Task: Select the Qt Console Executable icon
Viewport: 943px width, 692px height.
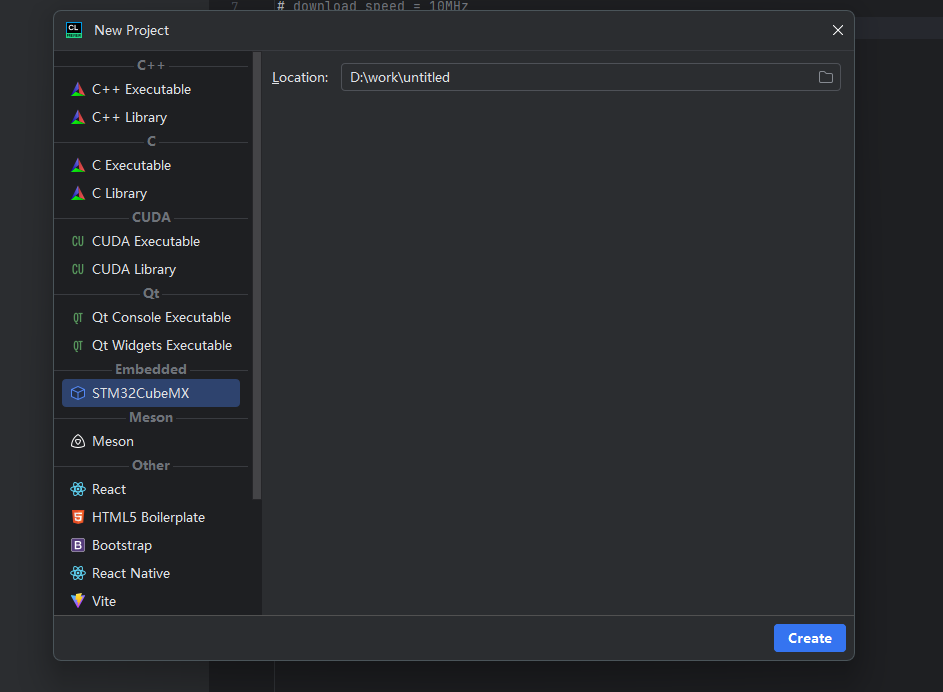Action: pyautogui.click(x=78, y=317)
